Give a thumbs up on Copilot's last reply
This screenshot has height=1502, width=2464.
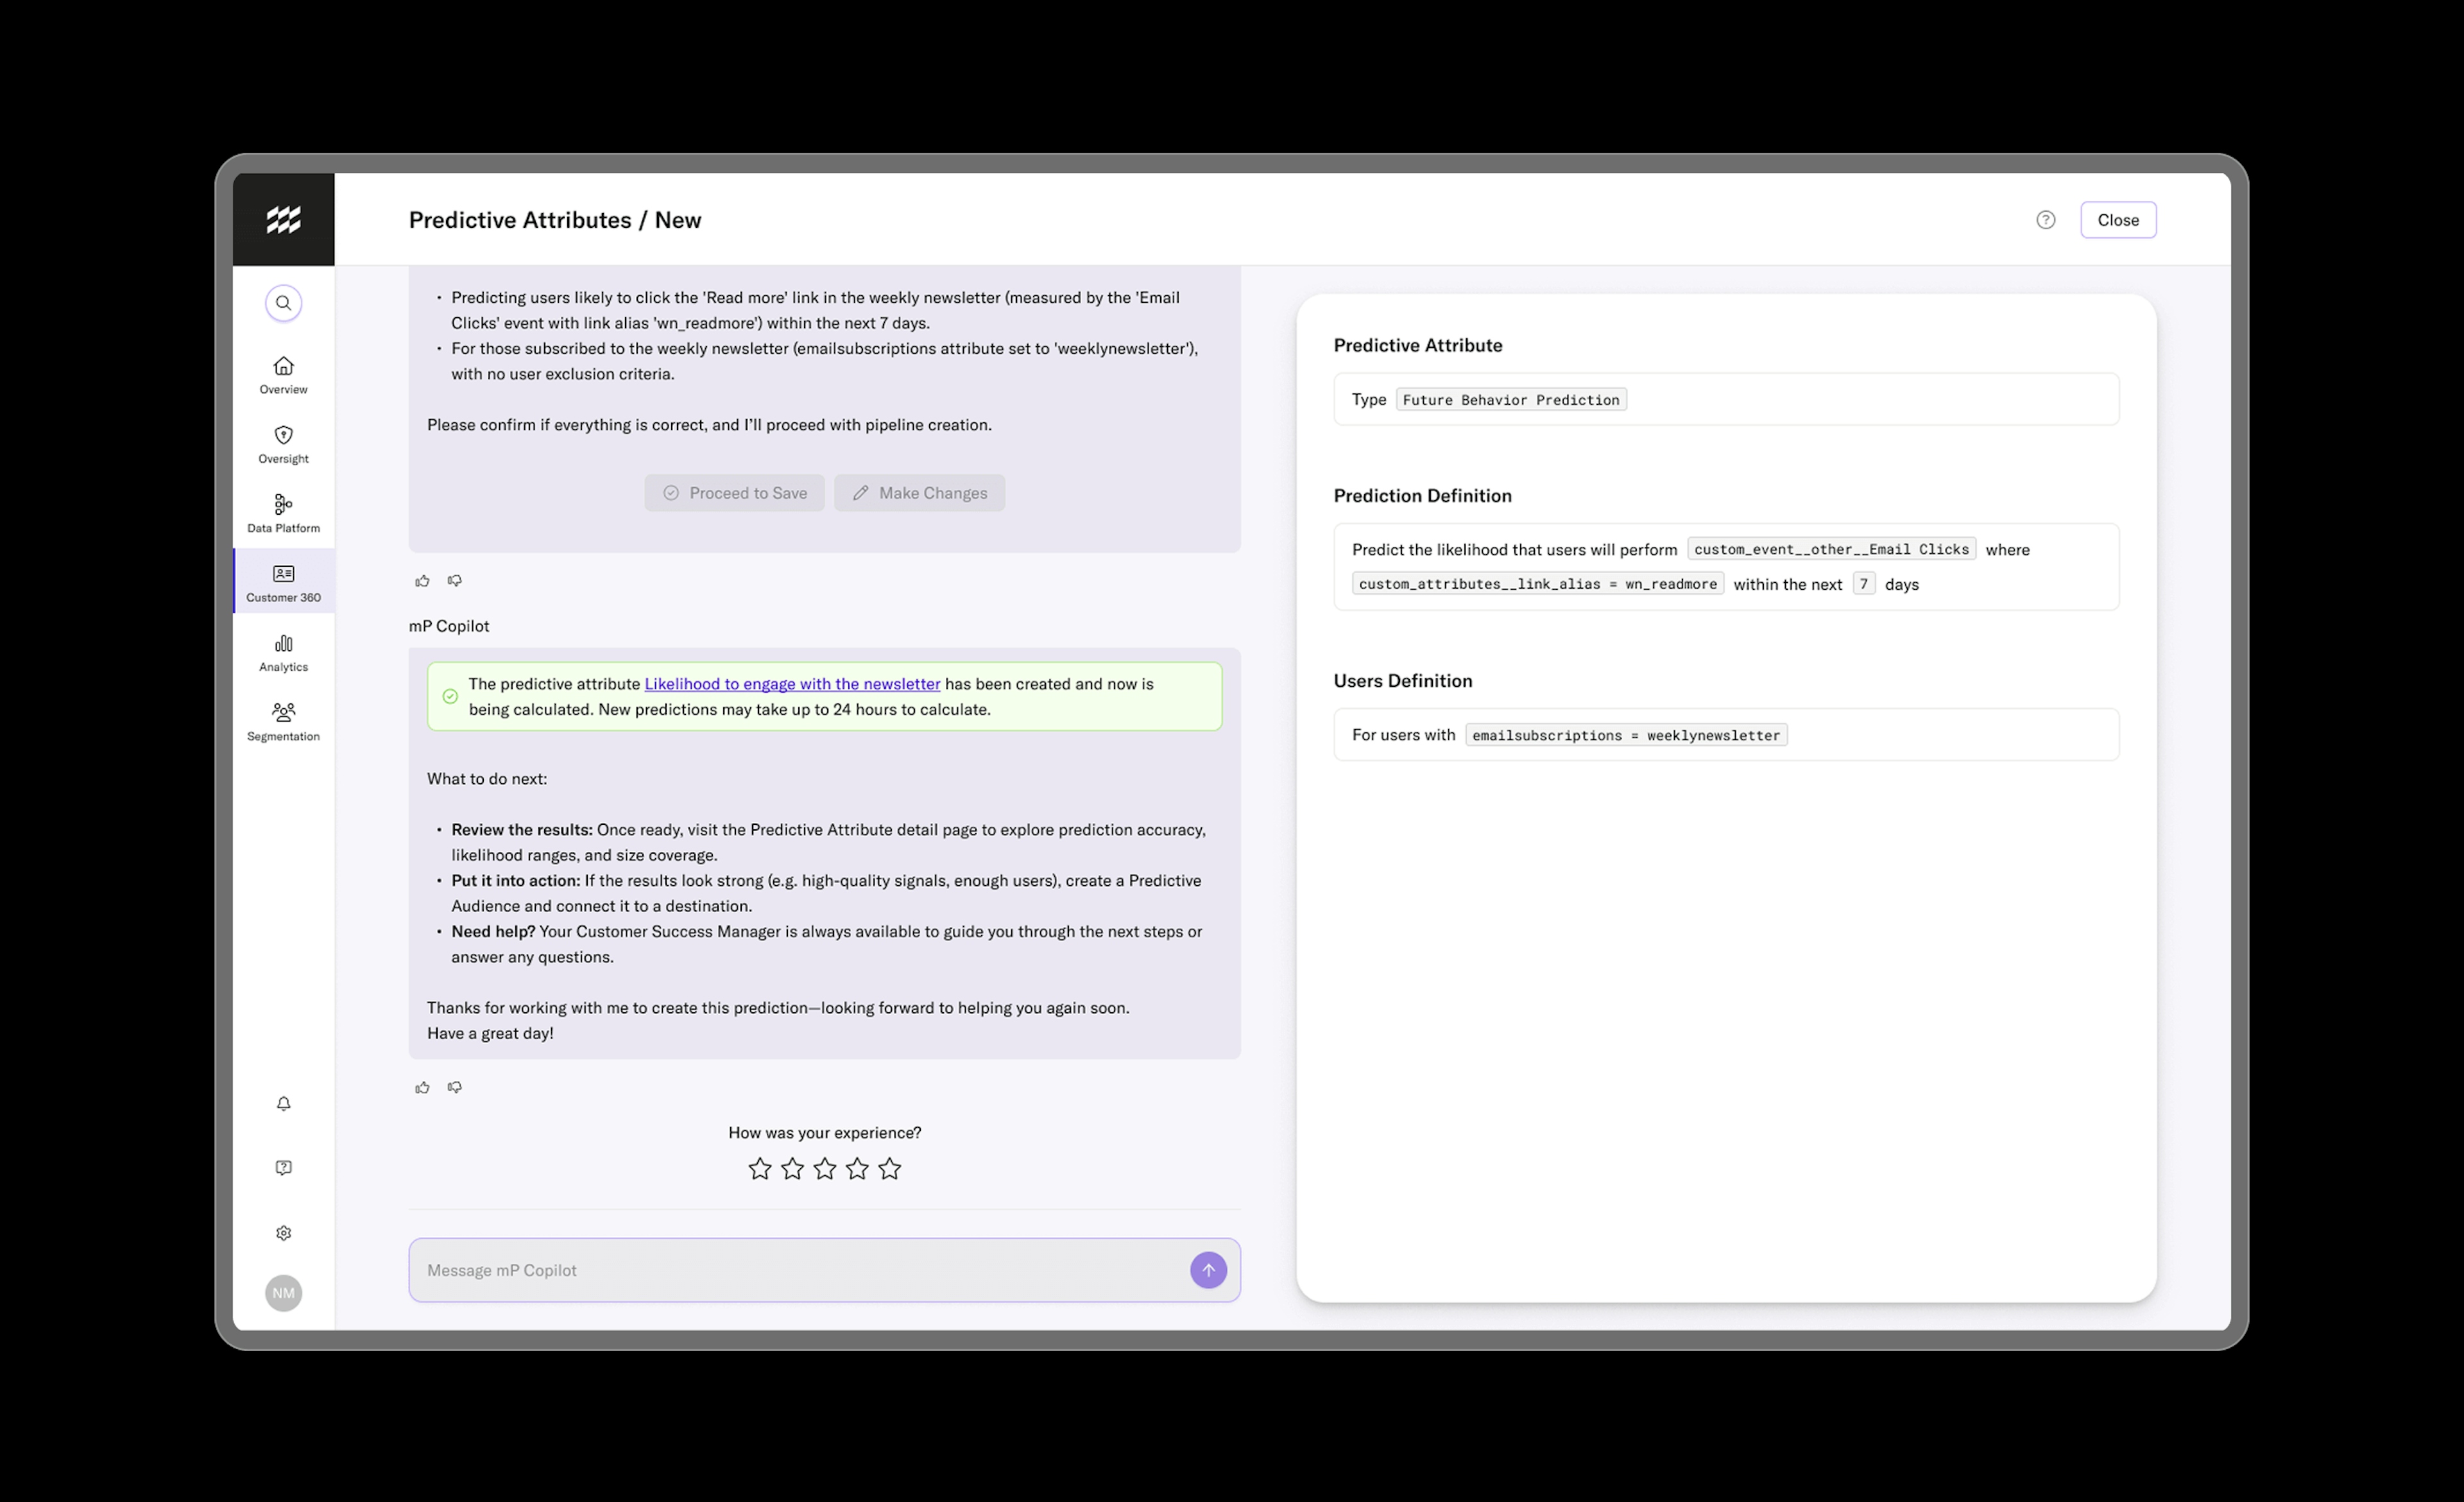[x=421, y=1087]
